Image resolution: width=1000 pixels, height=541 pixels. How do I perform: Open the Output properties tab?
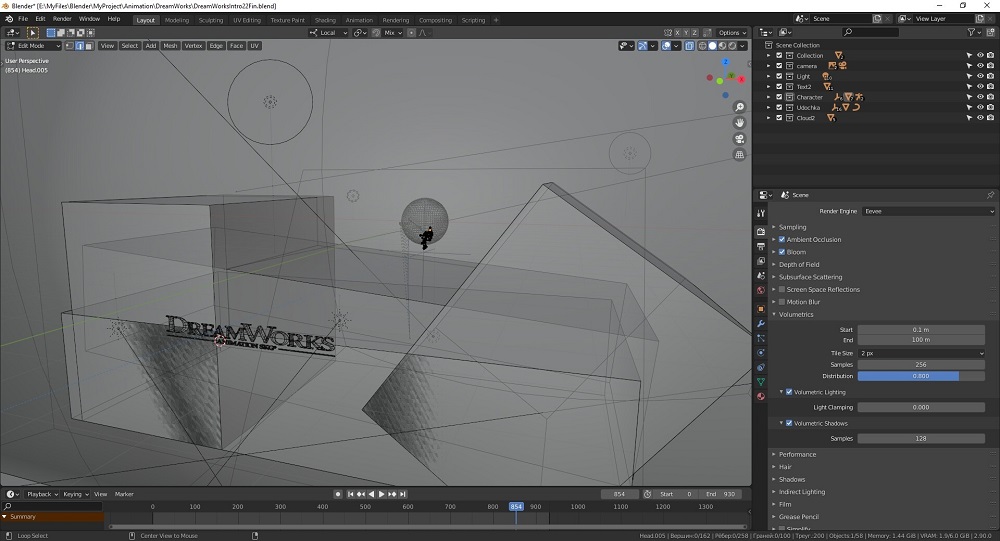pyautogui.click(x=761, y=246)
